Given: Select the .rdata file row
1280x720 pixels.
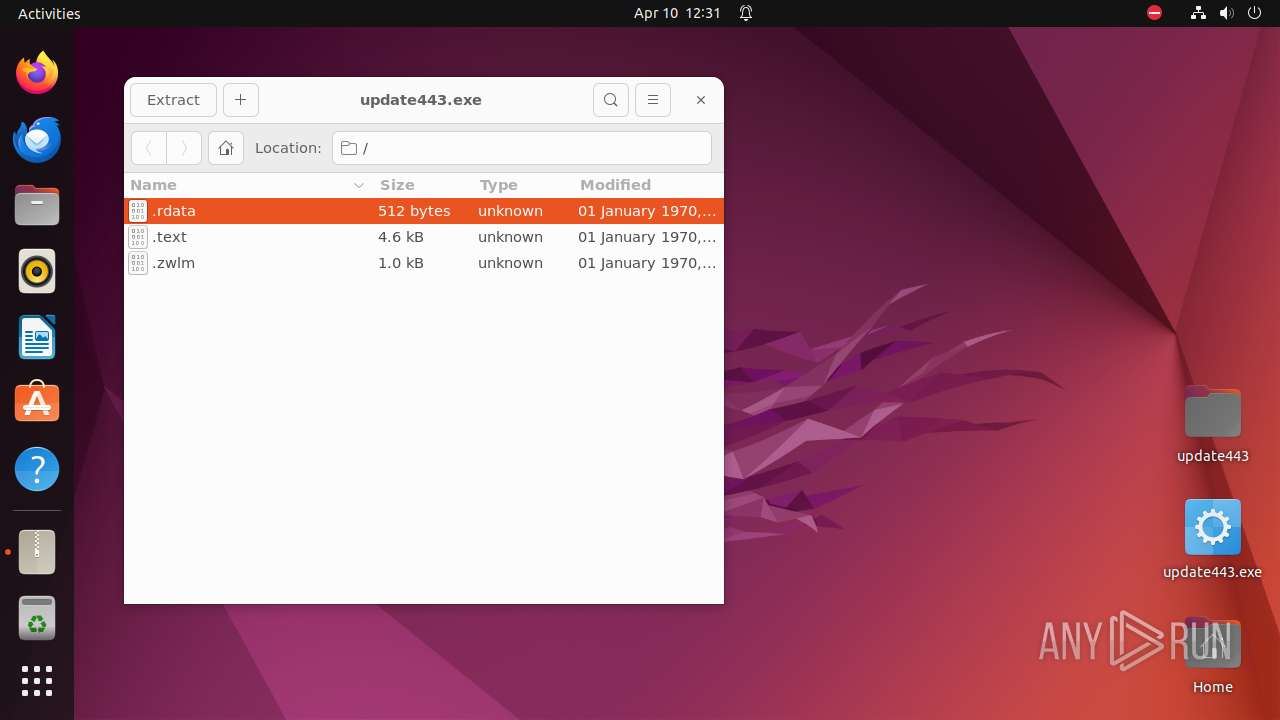Looking at the screenshot, I should tap(424, 211).
